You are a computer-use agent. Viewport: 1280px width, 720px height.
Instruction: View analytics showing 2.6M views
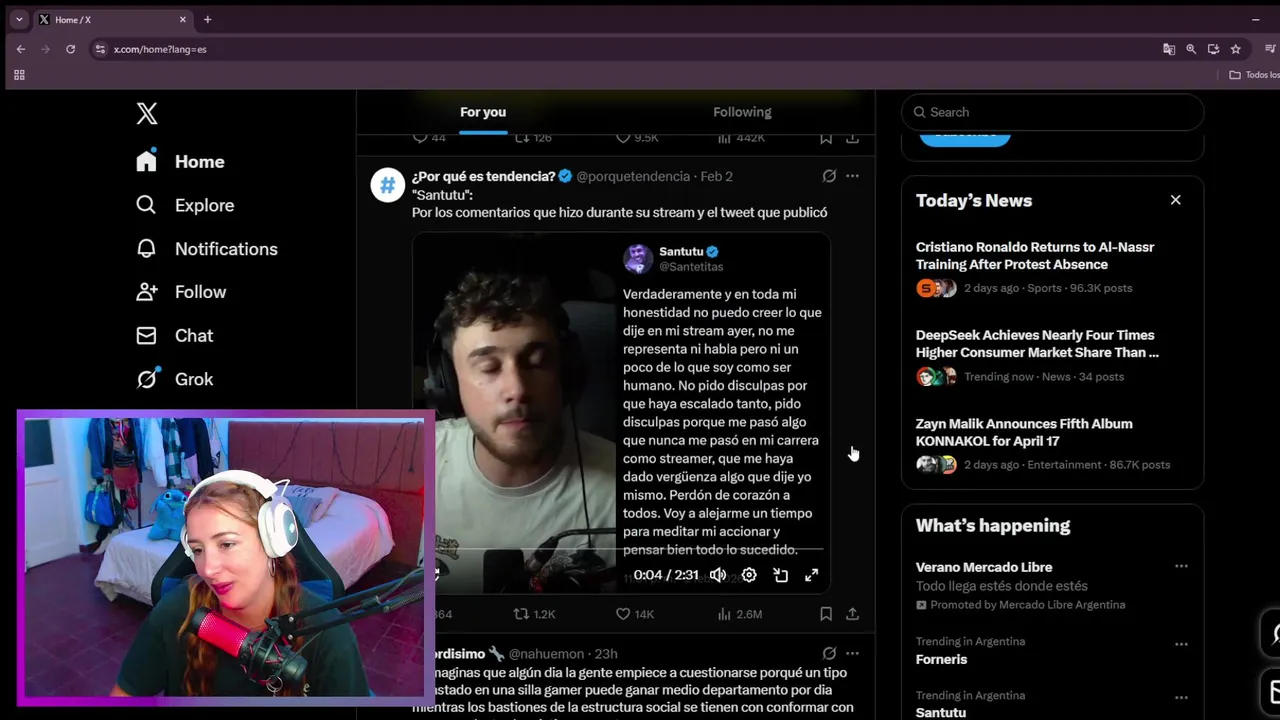pos(740,614)
